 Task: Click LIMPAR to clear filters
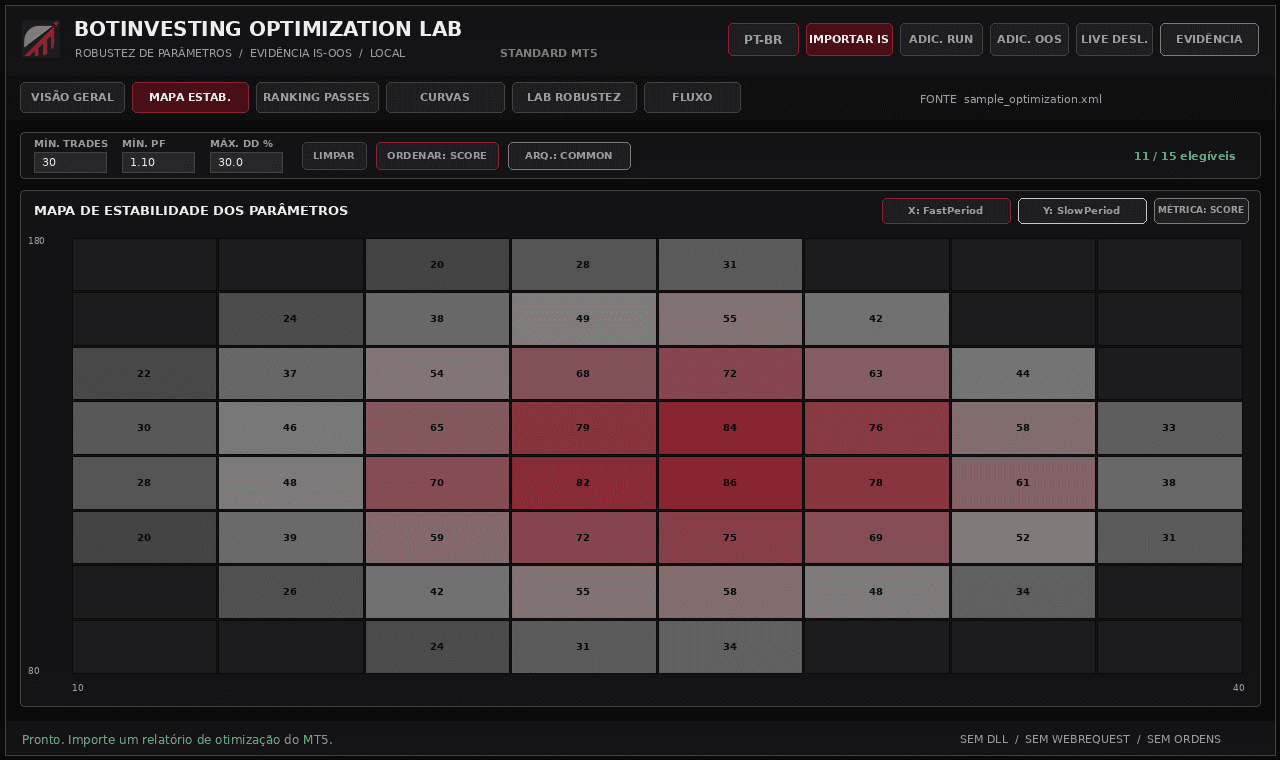point(334,156)
